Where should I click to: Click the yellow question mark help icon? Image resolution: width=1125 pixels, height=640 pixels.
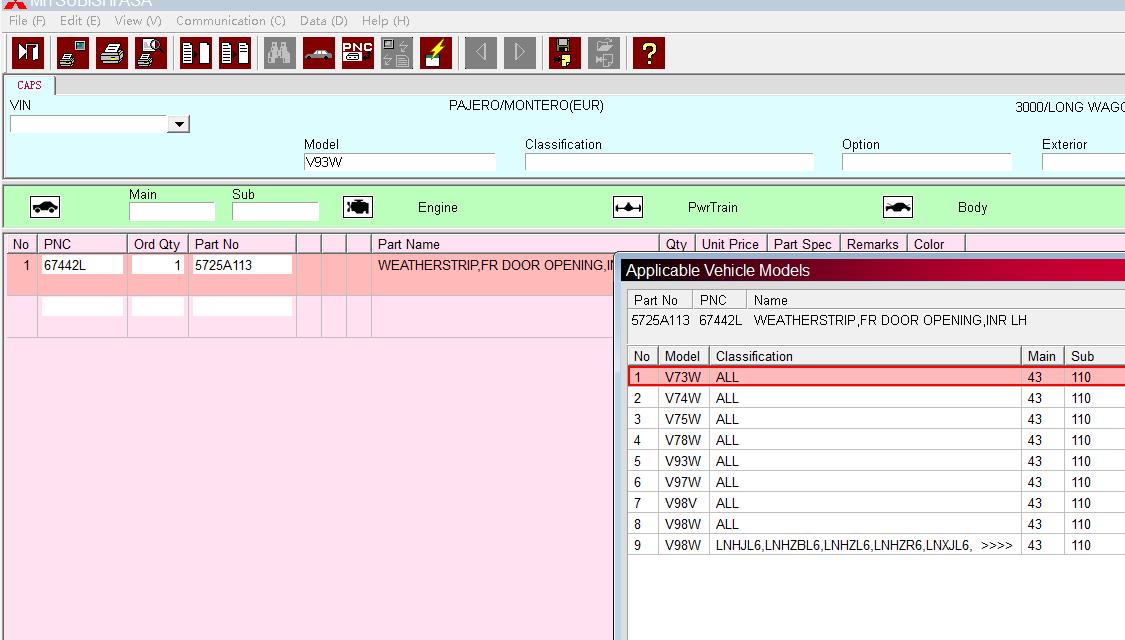[x=649, y=52]
